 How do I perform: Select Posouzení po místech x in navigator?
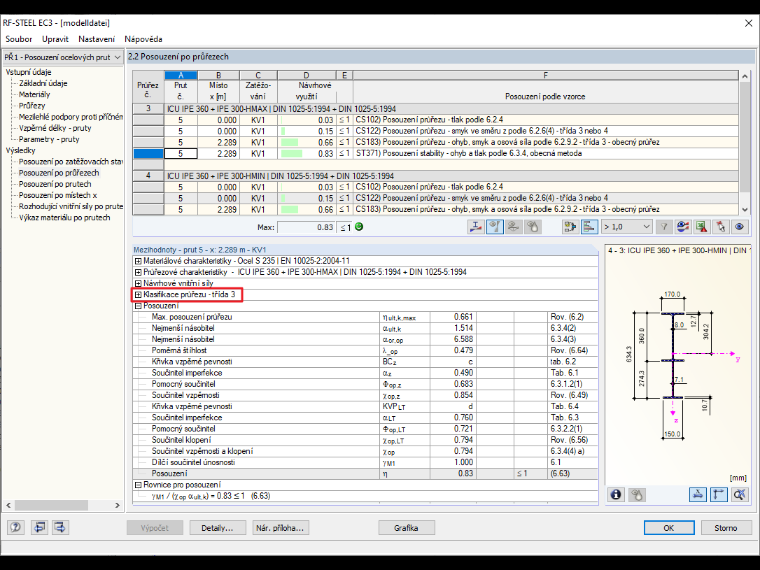pos(58,195)
